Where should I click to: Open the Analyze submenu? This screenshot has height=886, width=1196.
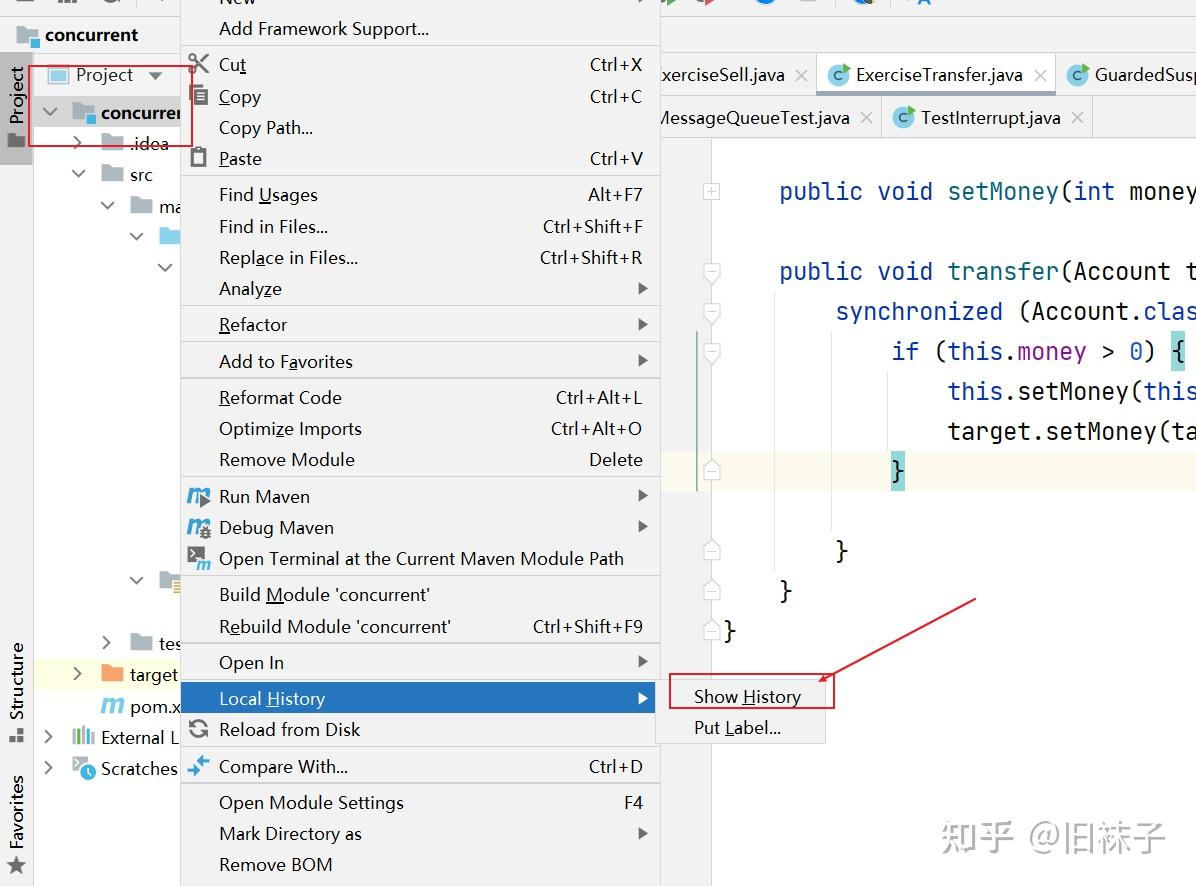[x=420, y=289]
